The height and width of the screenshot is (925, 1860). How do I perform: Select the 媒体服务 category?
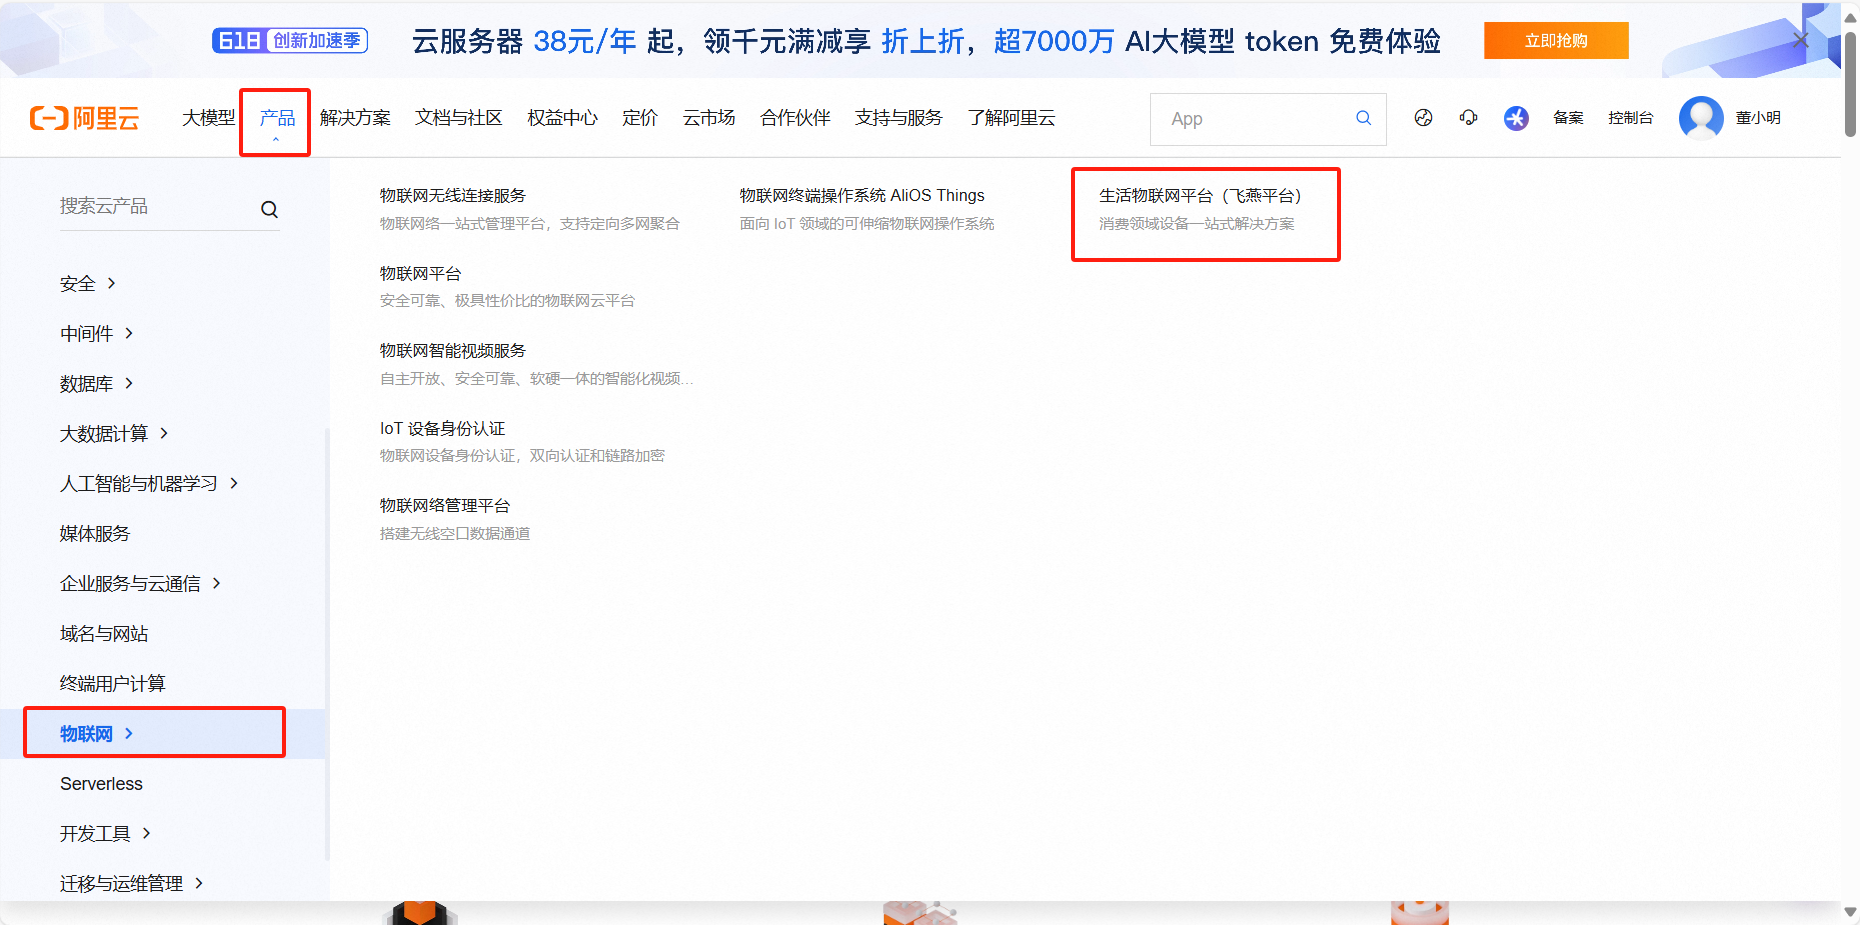click(x=95, y=534)
